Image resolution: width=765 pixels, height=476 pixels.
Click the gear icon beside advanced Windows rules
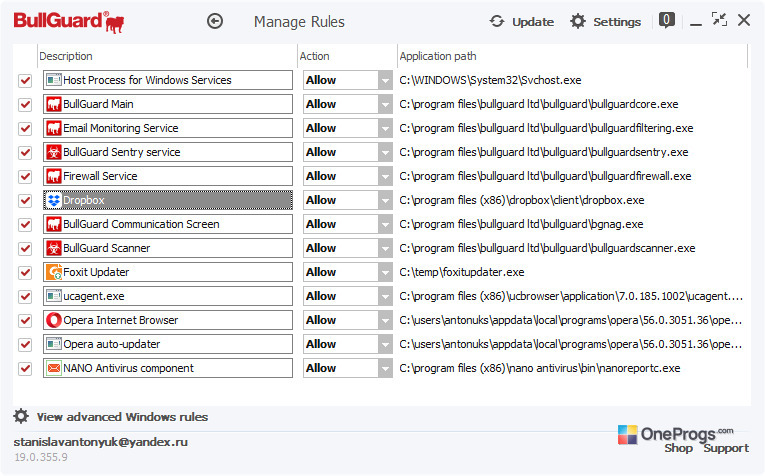(21, 416)
